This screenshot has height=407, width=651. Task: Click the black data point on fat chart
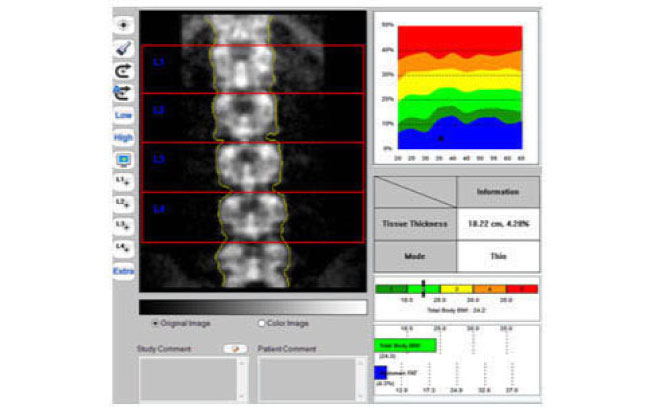441,139
